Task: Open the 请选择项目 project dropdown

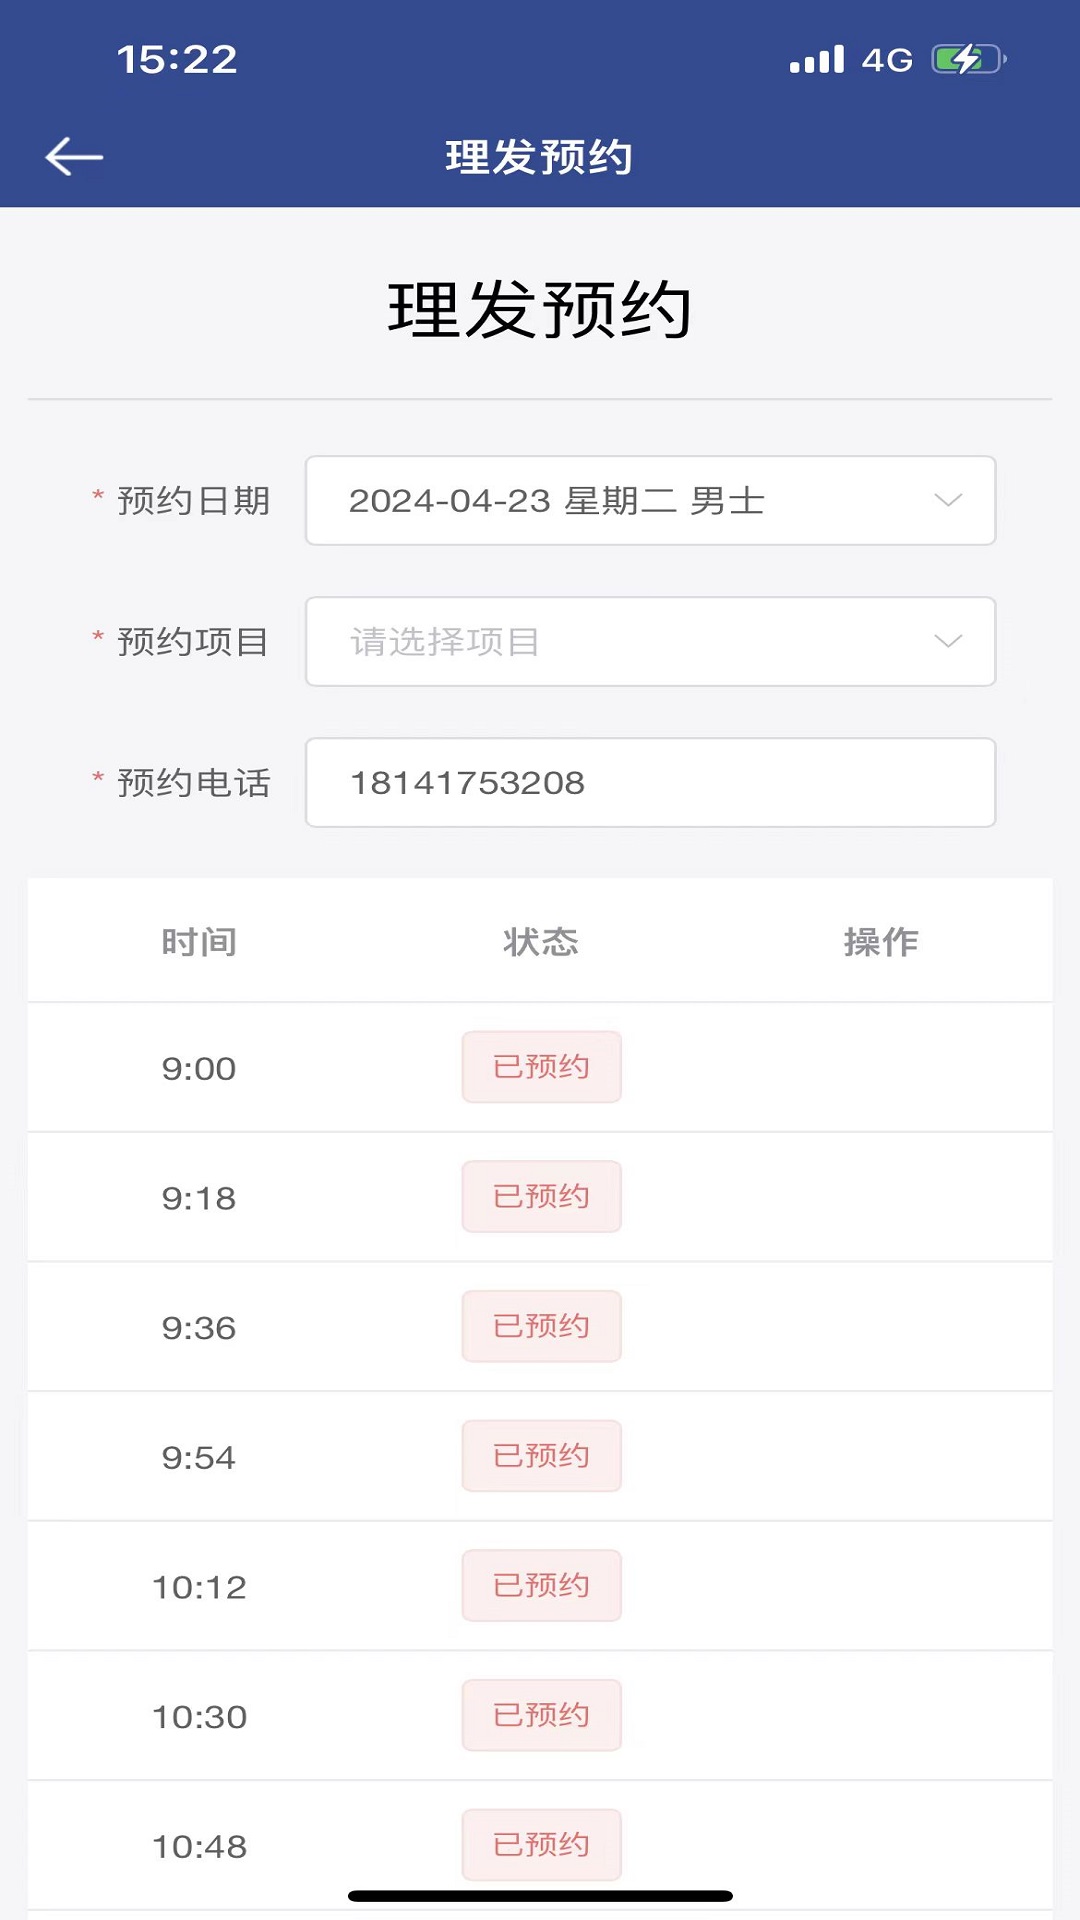Action: click(x=650, y=642)
